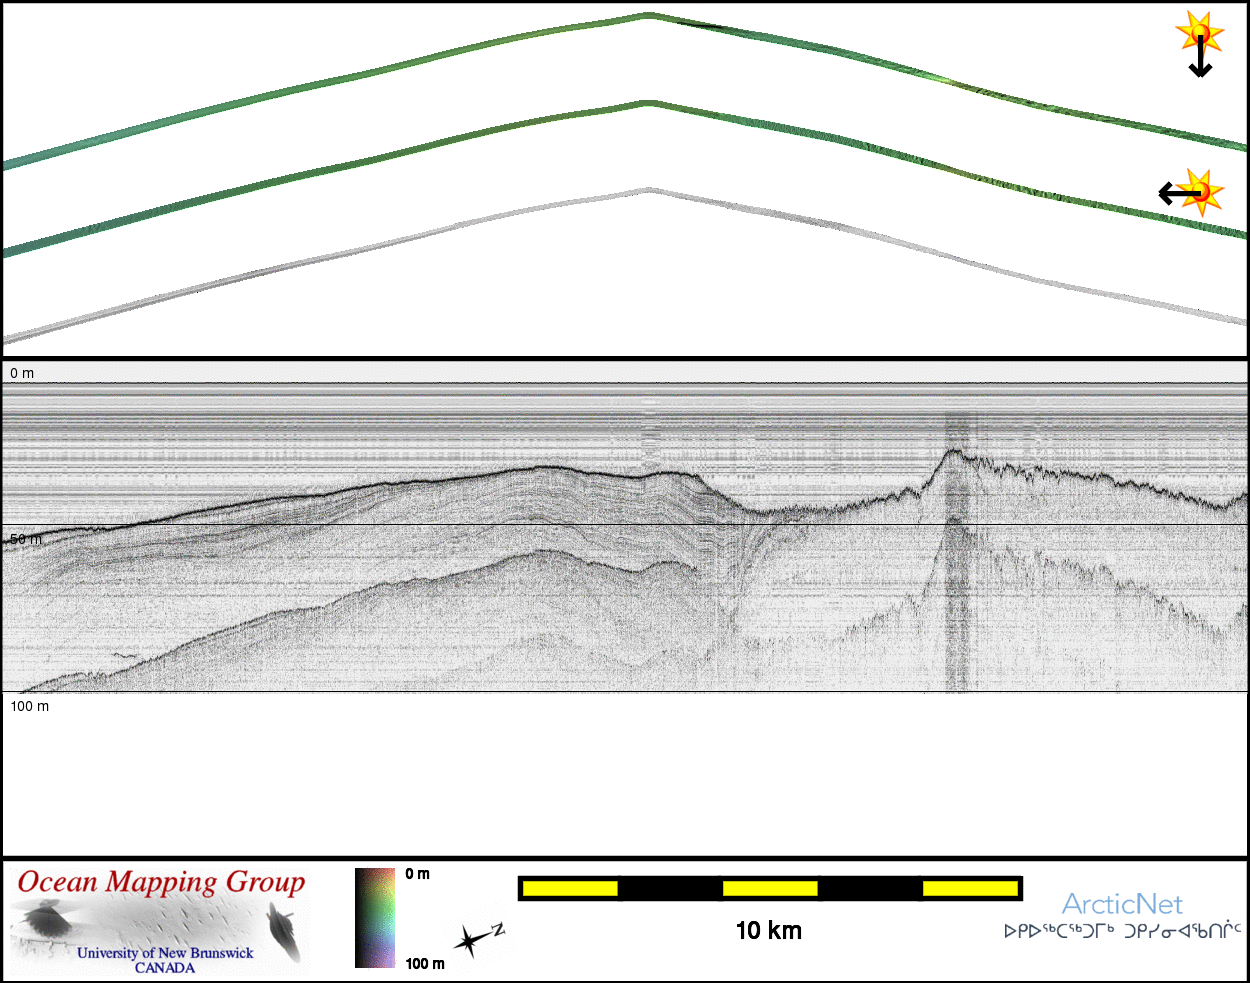Click the peak of the middle bathymetry strip
The height and width of the screenshot is (983, 1250).
647,103
